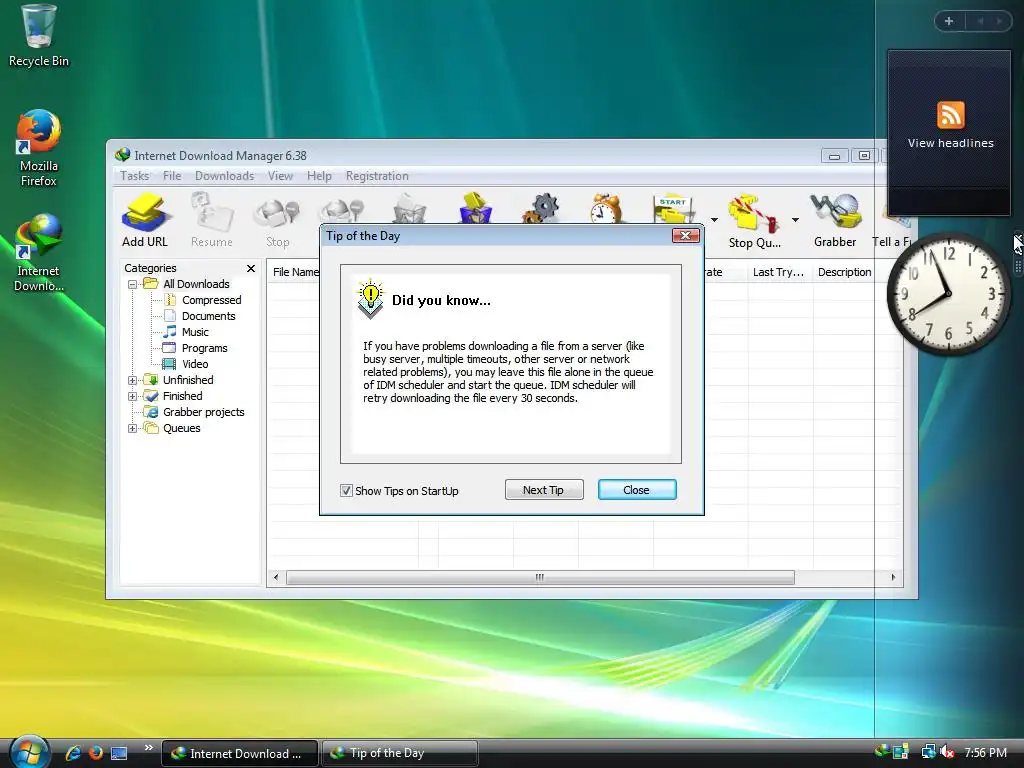Click the Close button in tip dialog

(x=637, y=490)
